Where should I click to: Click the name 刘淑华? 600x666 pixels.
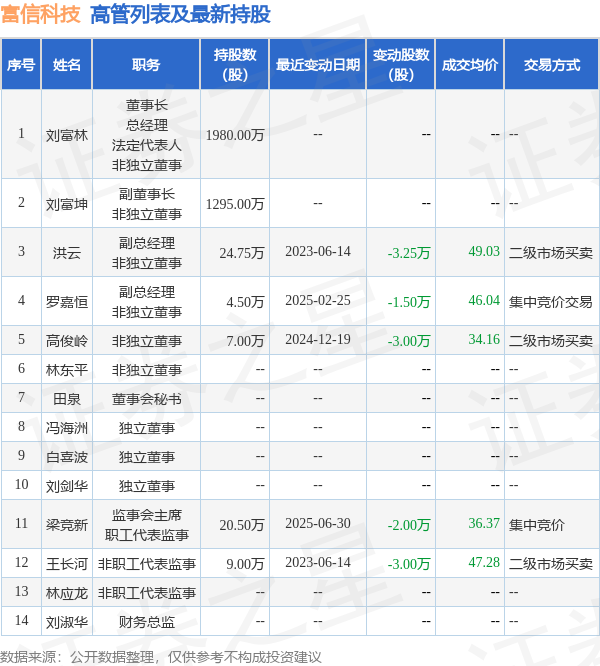[x=67, y=622]
